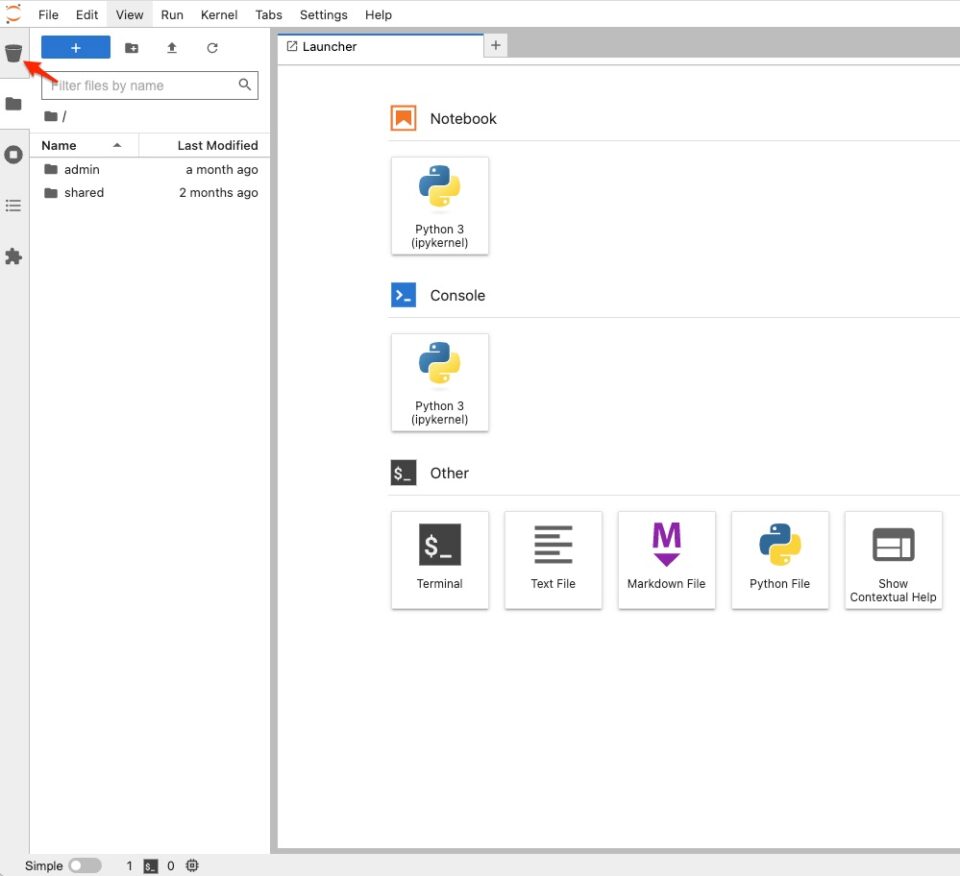The image size is (960, 876).
Task: Toggle Simple interface mode
Action: coord(85,865)
